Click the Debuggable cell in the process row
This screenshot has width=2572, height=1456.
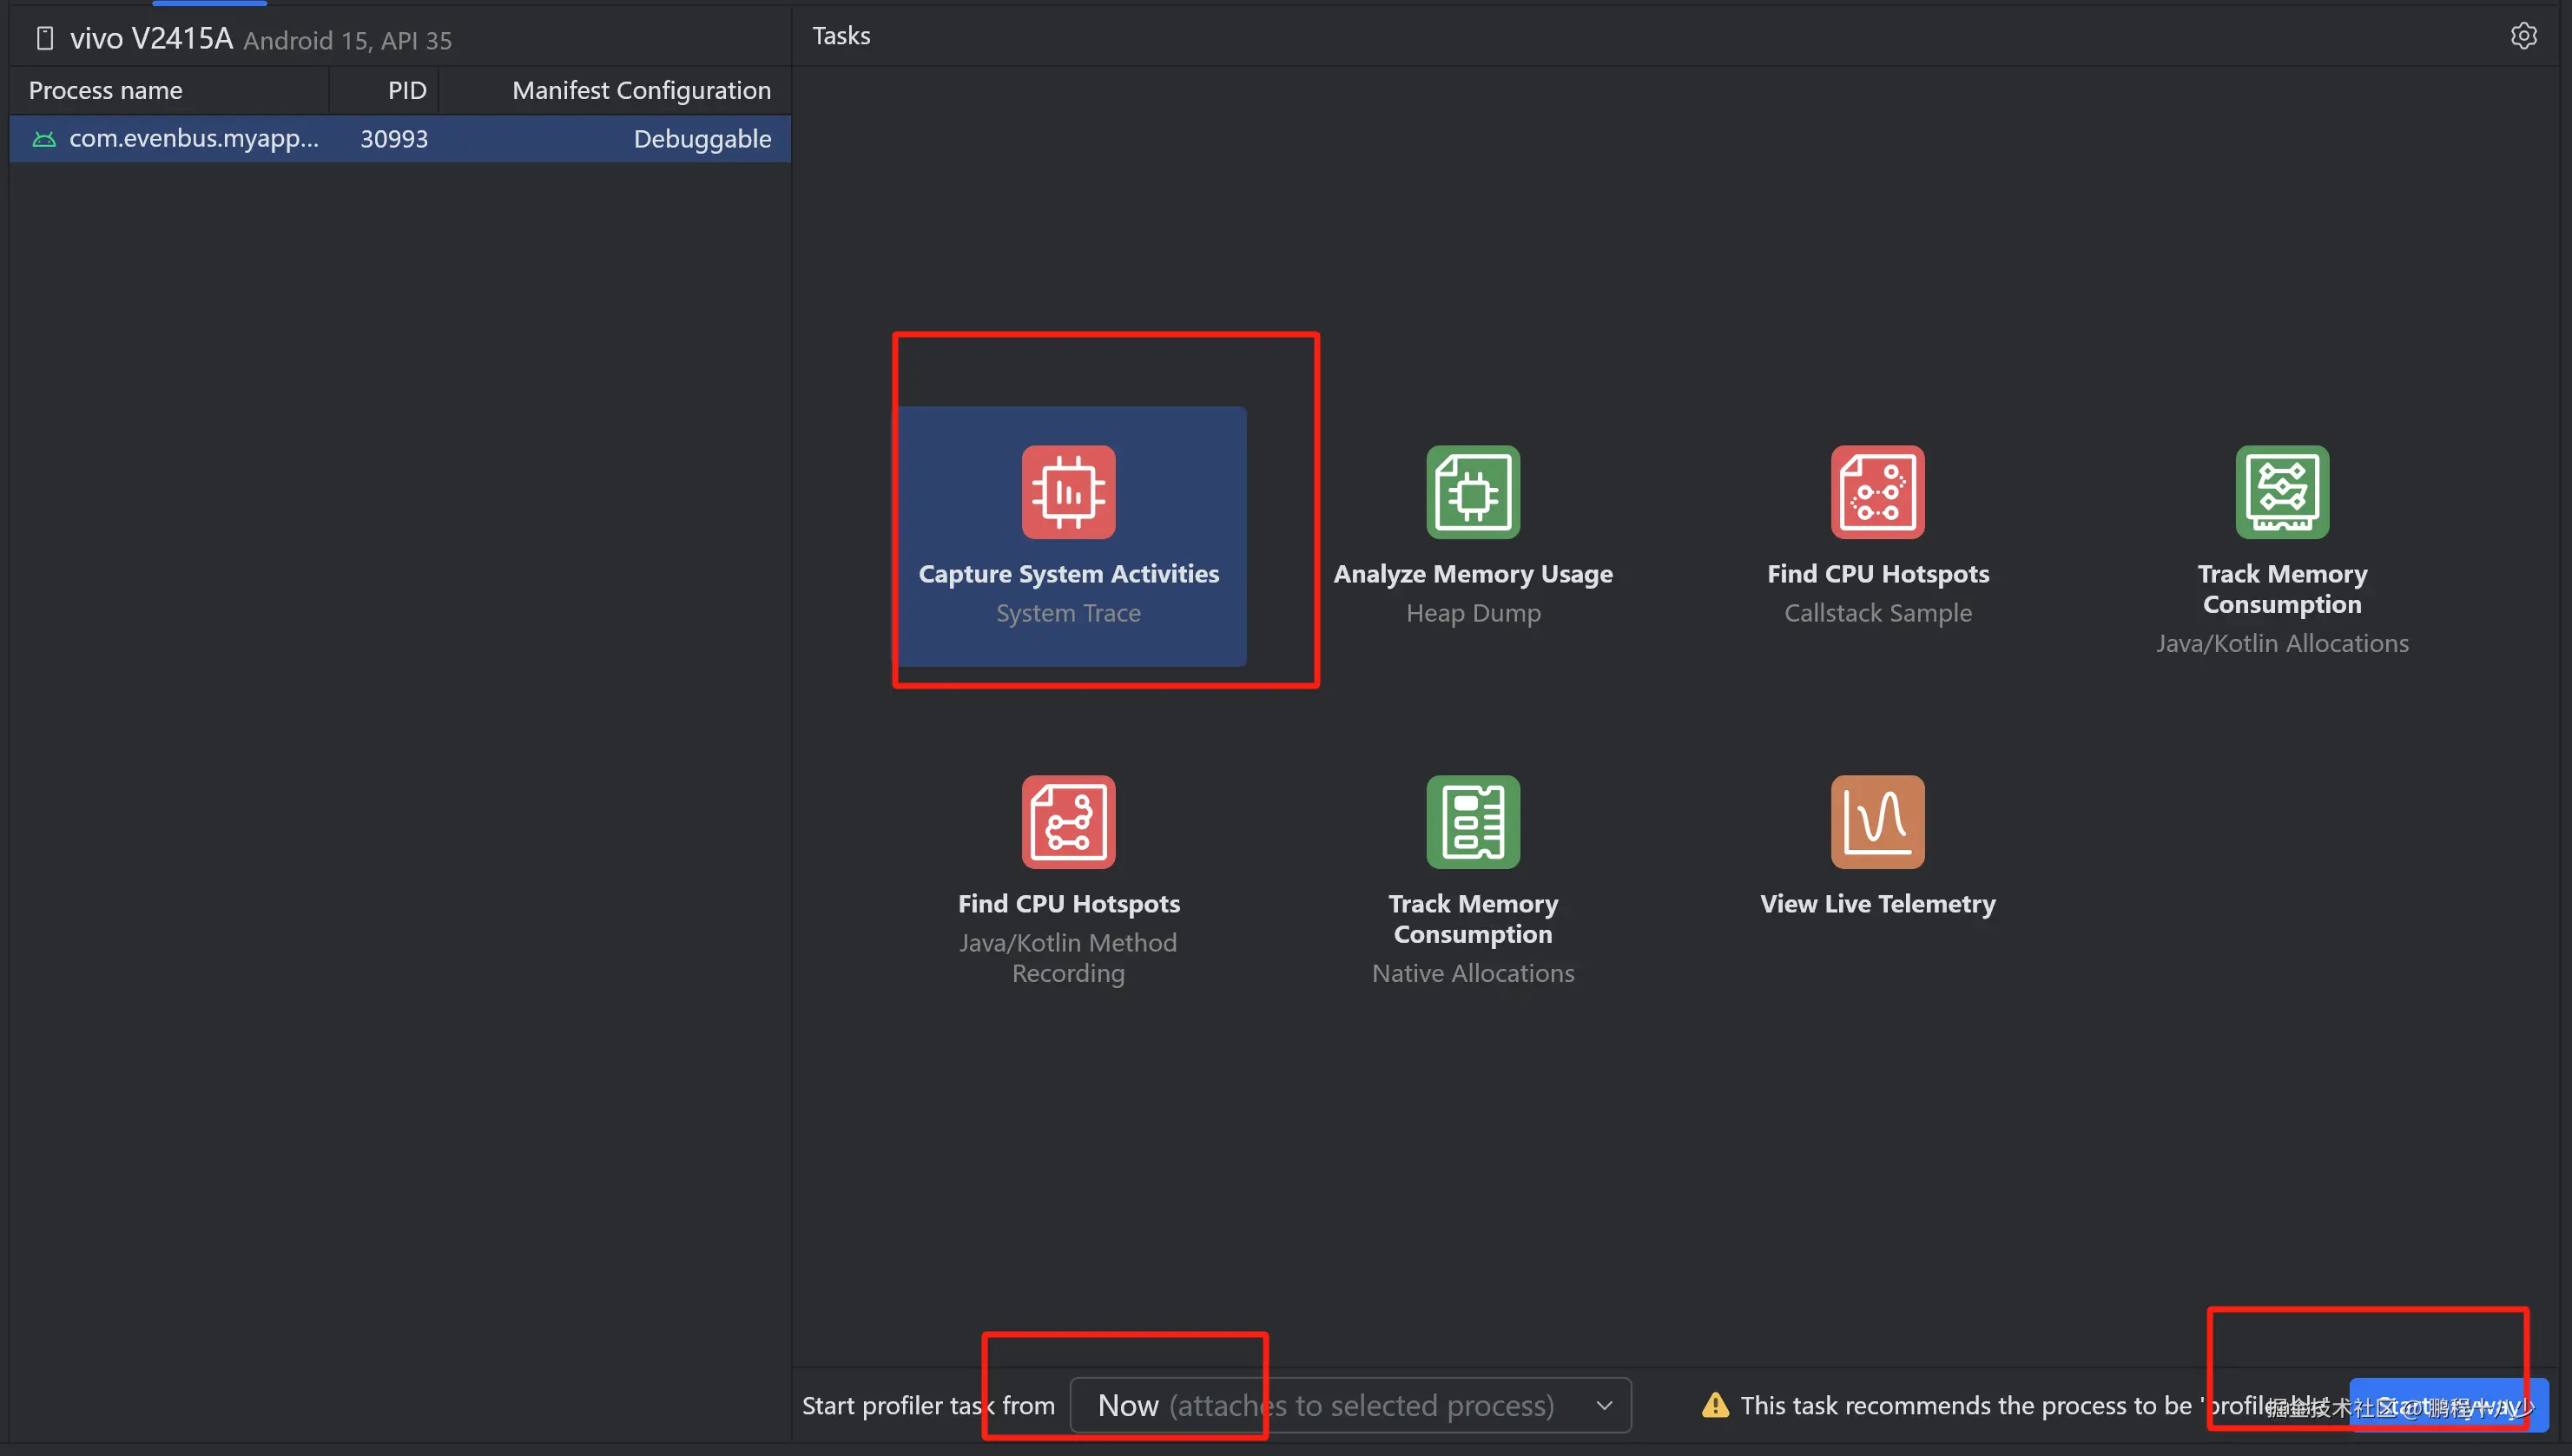(701, 139)
